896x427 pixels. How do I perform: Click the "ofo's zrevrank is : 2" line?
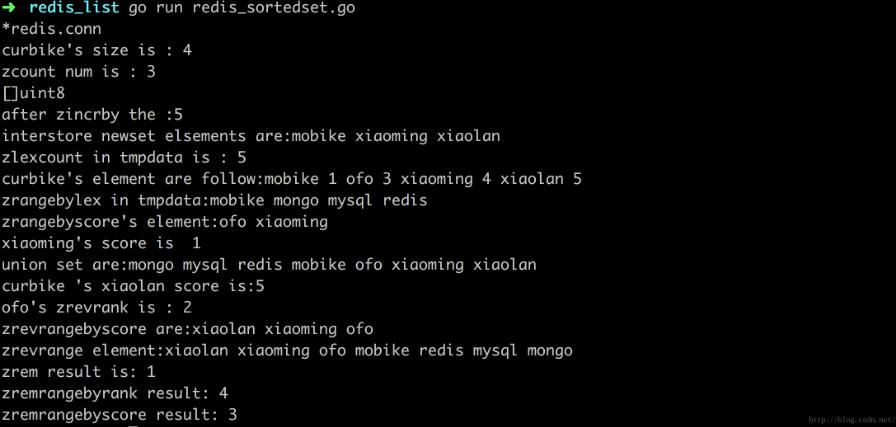(97, 307)
